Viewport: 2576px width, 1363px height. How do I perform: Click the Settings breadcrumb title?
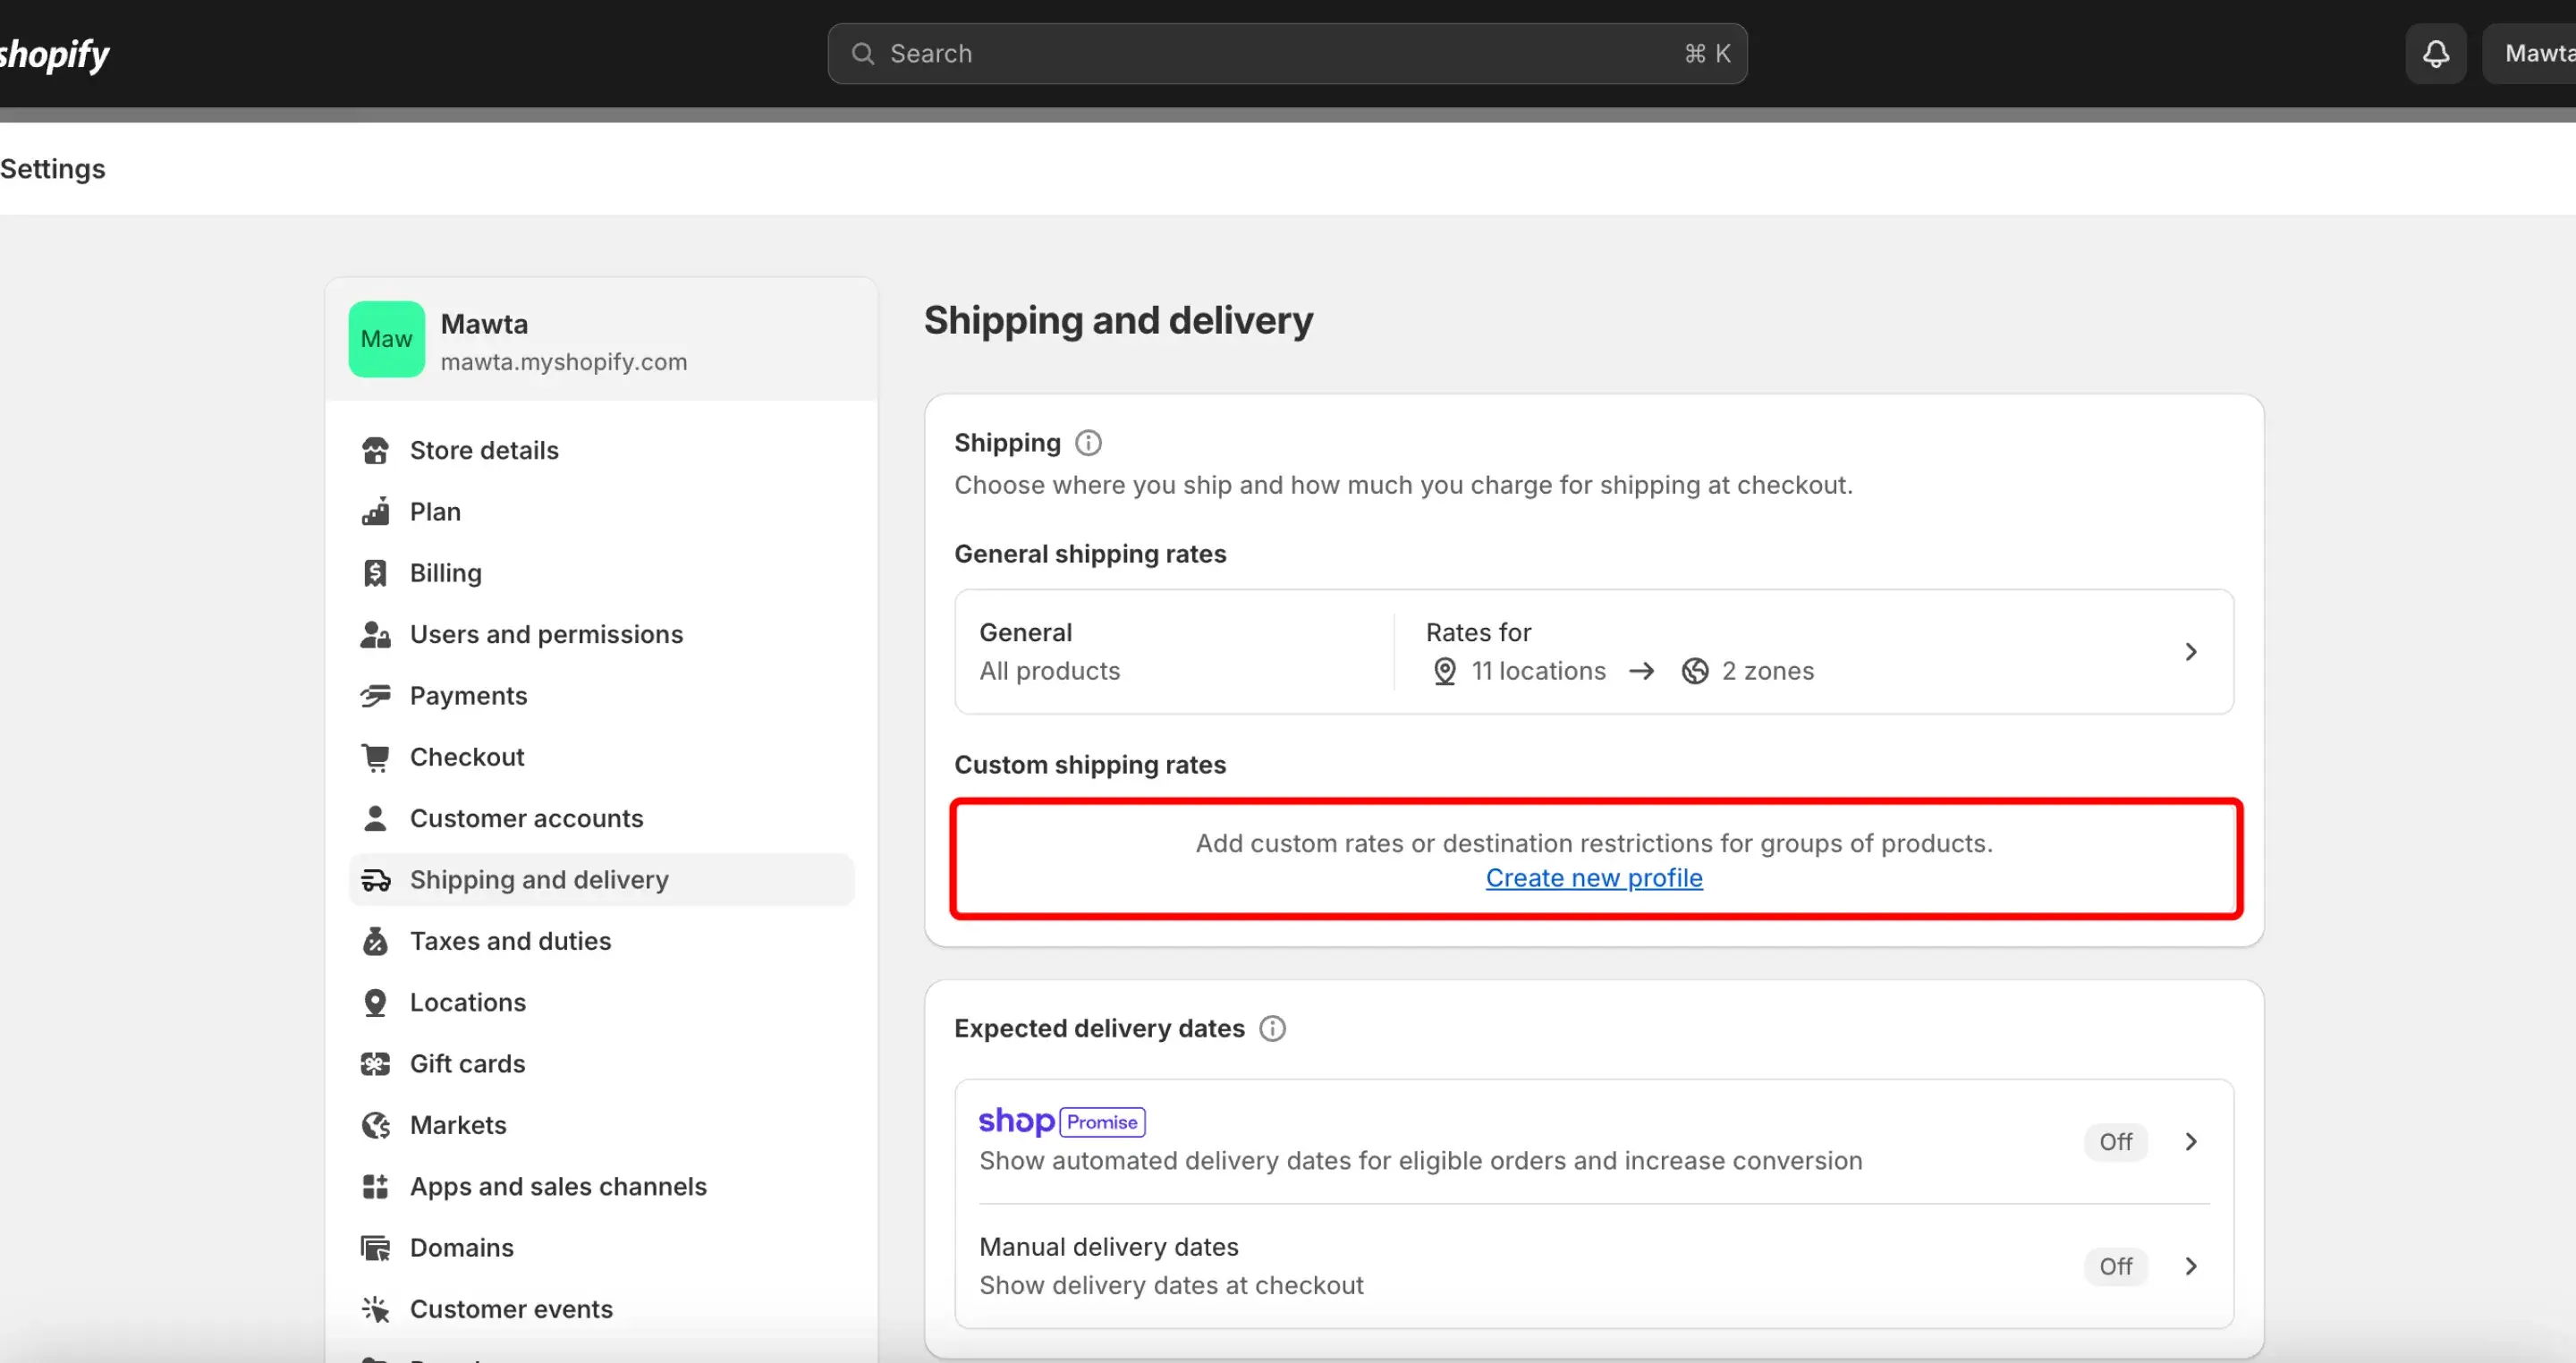pyautogui.click(x=53, y=169)
